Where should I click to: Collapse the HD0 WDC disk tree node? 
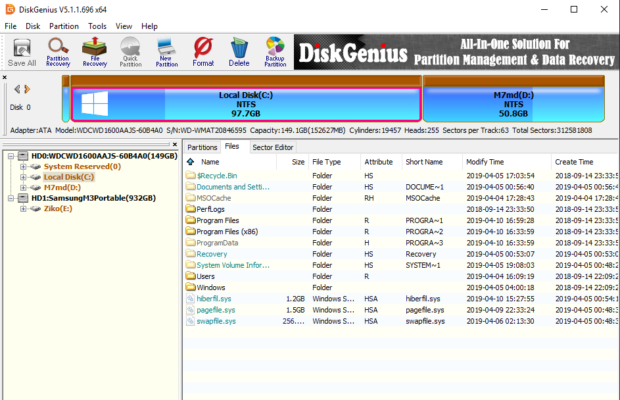11,156
